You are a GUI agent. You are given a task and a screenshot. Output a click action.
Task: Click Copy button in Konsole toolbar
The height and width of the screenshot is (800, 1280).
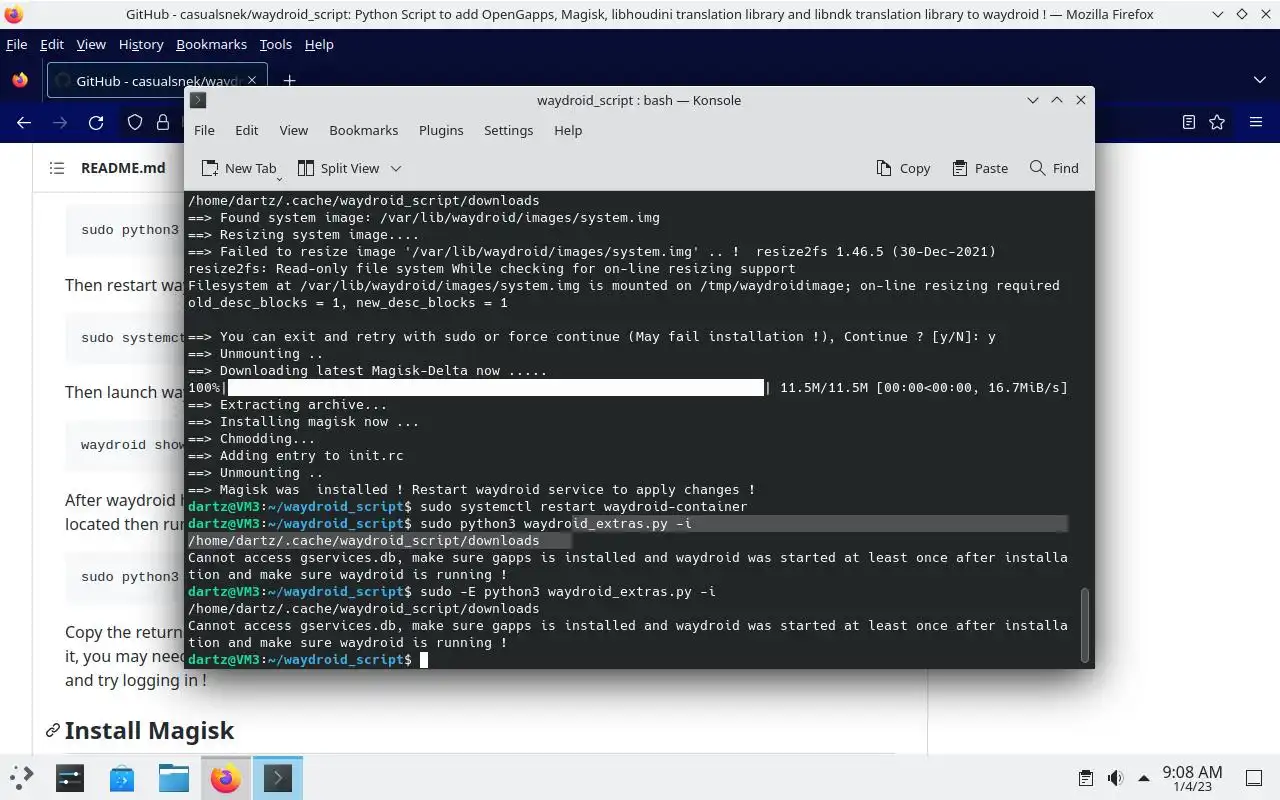(x=903, y=168)
